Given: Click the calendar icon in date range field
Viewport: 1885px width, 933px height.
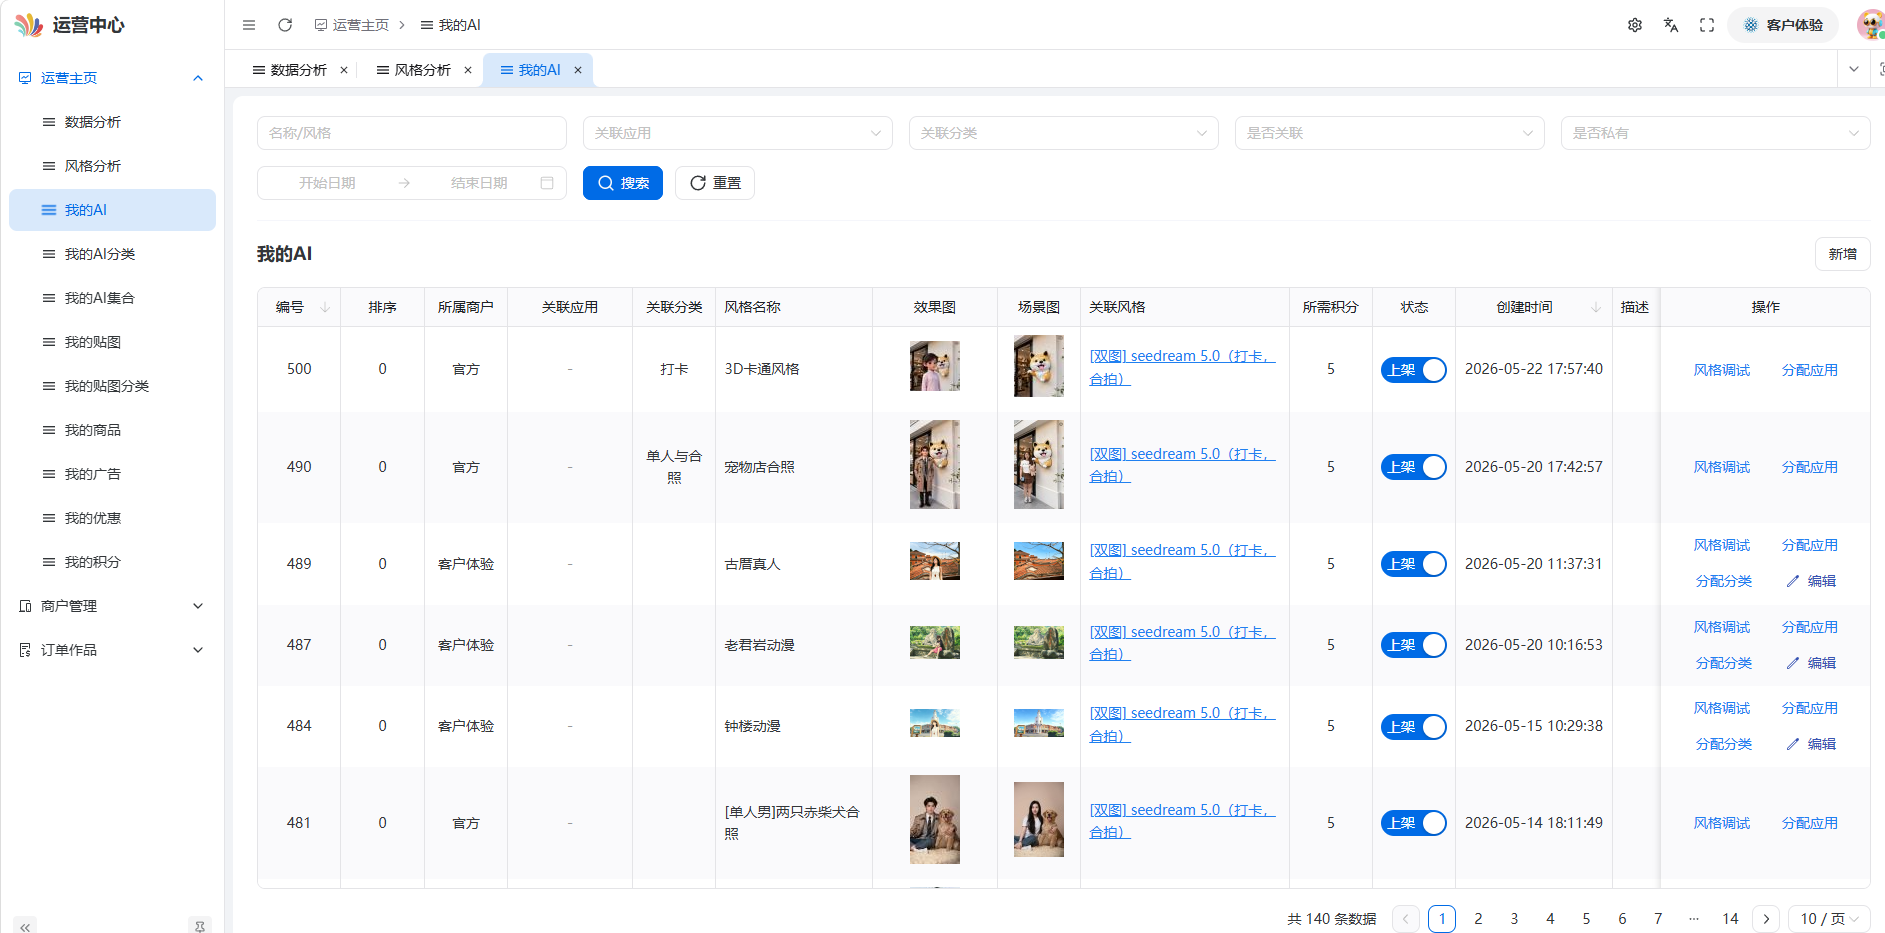Looking at the screenshot, I should pyautogui.click(x=547, y=183).
